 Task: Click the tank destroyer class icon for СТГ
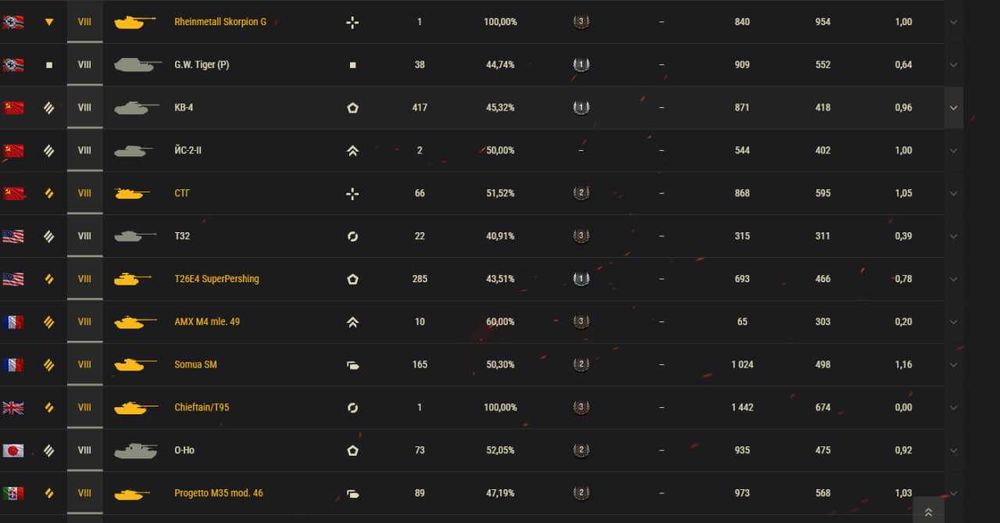click(352, 194)
